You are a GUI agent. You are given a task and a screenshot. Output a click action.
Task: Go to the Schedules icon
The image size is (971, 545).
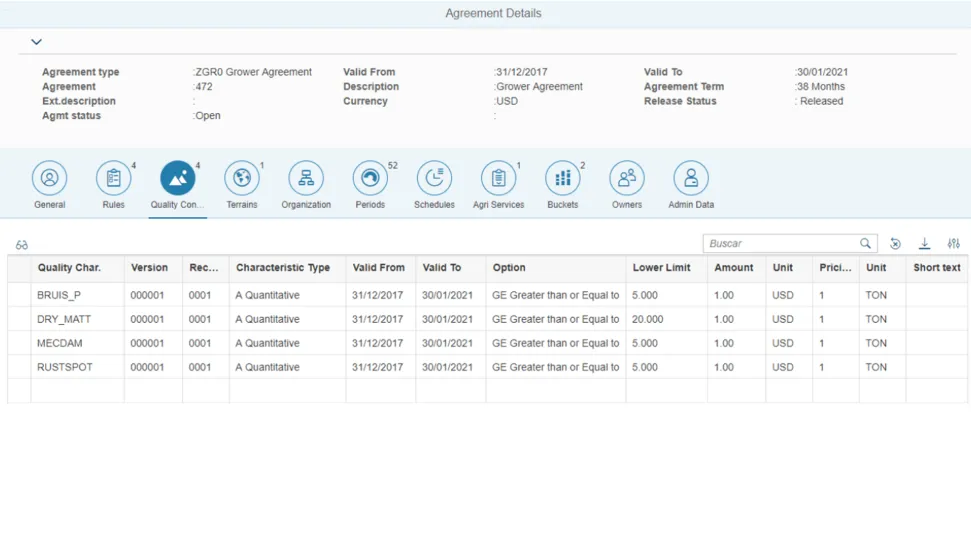pyautogui.click(x=434, y=179)
